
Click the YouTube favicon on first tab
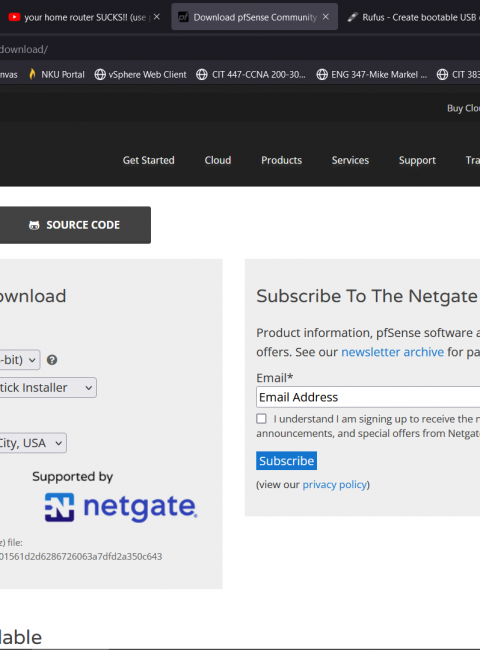[x=14, y=17]
